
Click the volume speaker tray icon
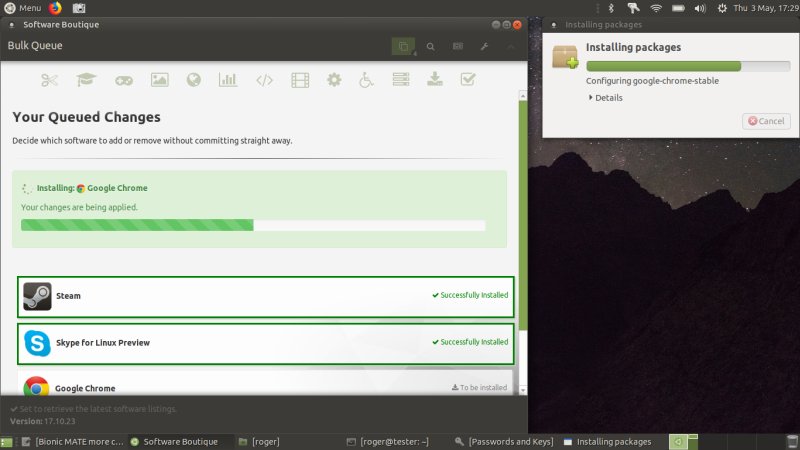coord(700,8)
